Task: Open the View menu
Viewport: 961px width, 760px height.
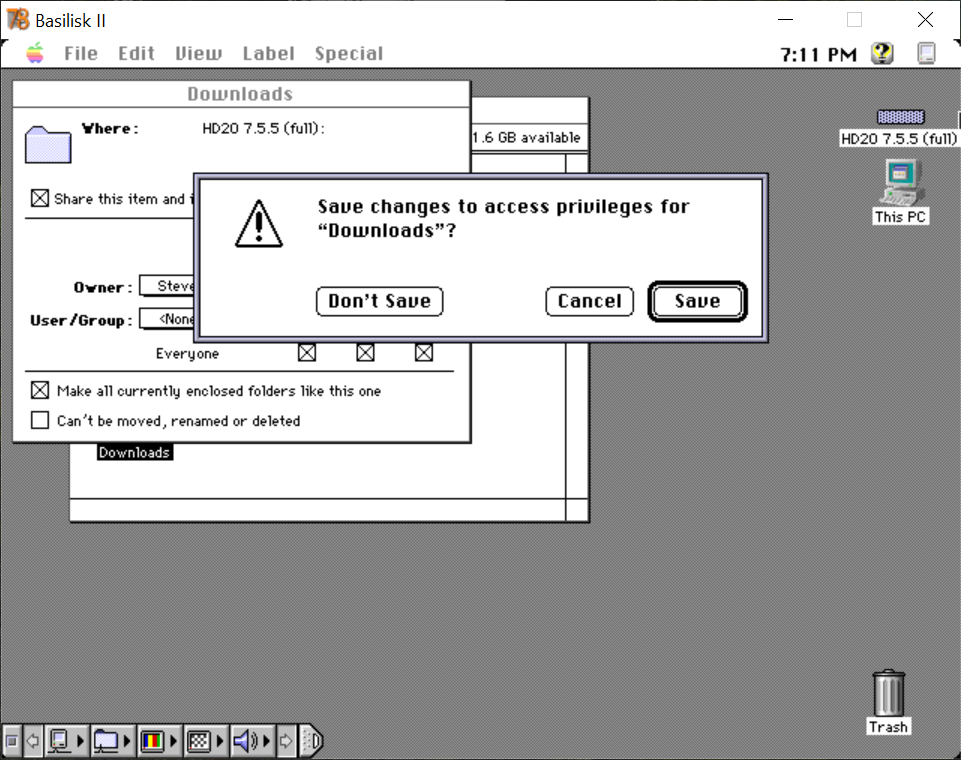Action: coord(199,54)
